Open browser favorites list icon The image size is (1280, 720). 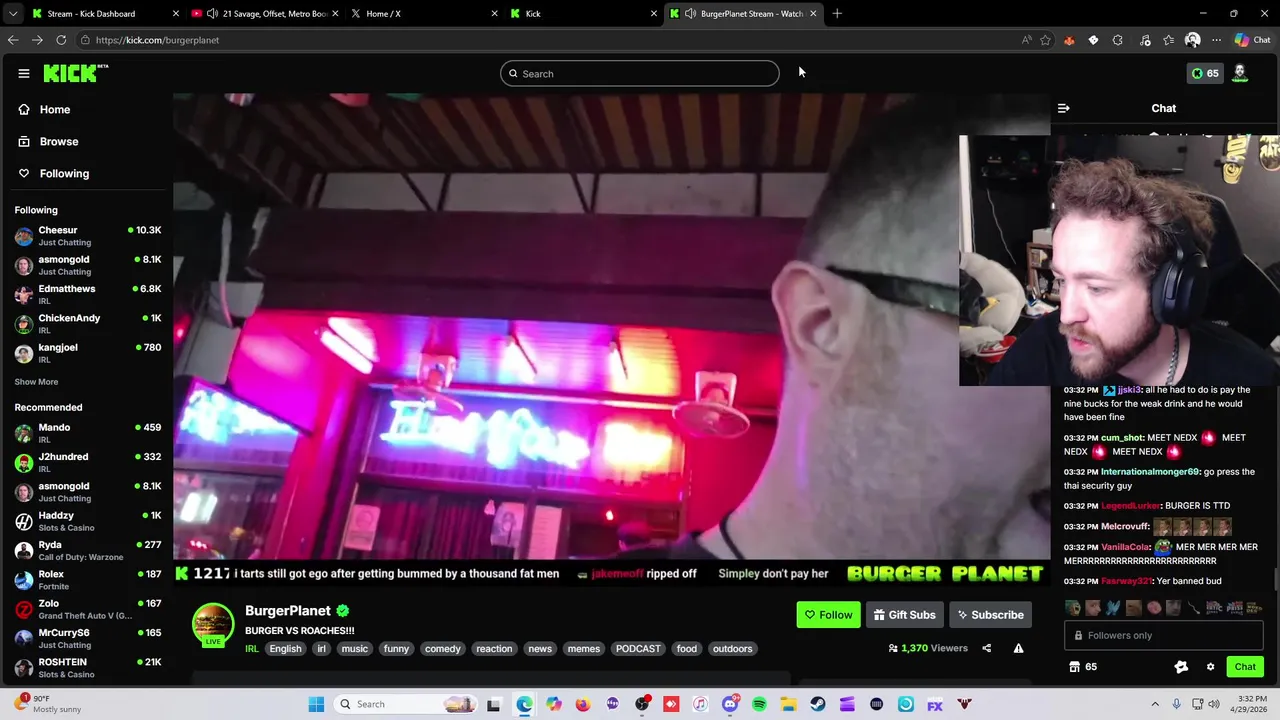click(1169, 40)
